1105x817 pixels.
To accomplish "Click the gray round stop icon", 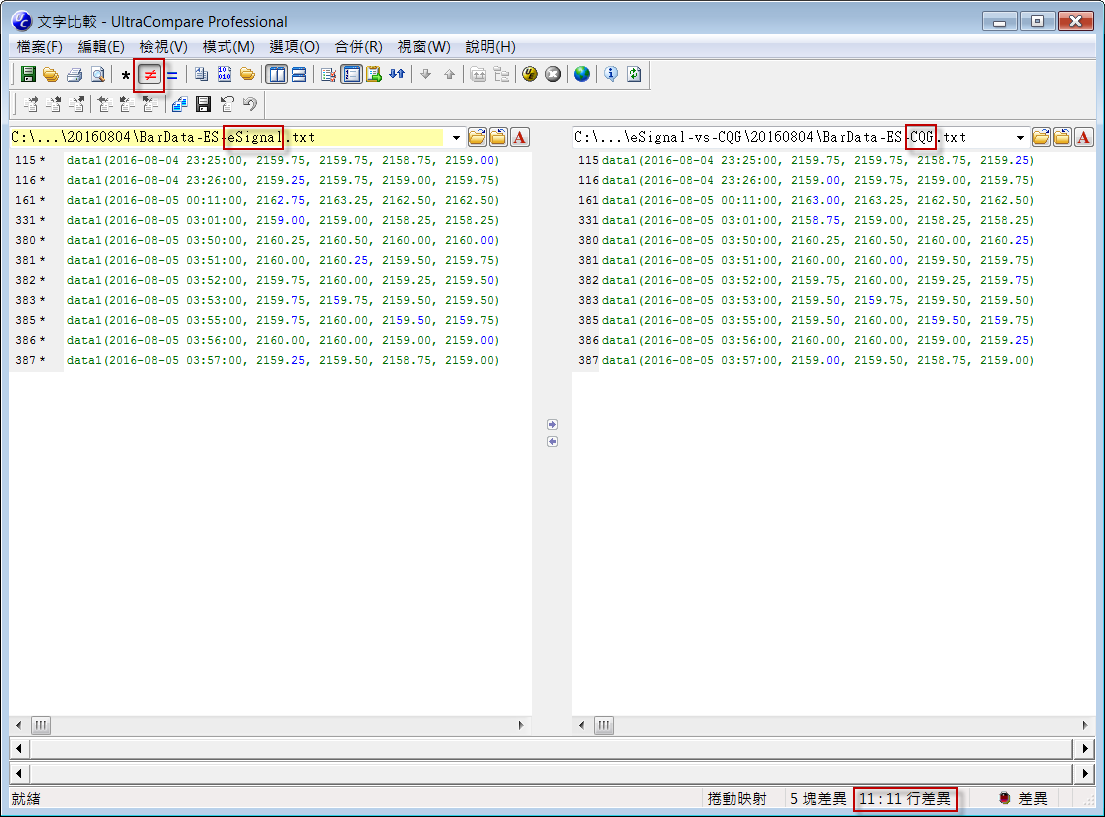I will pyautogui.click(x=553, y=74).
